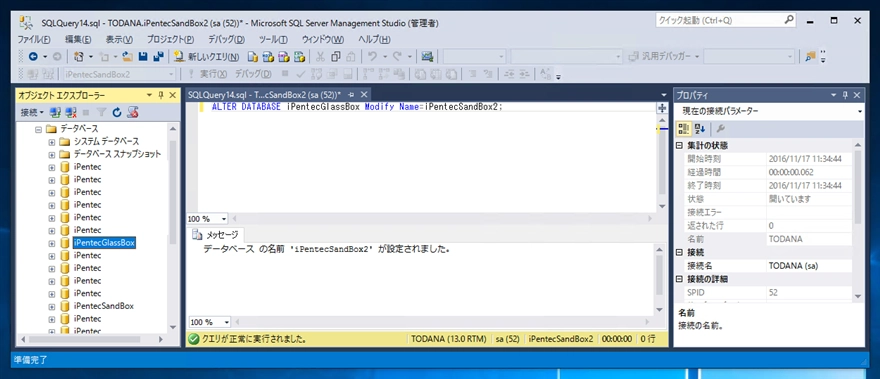Click the New Project icon in toolbar
Screen dimensions: 880x379
click(x=79, y=57)
